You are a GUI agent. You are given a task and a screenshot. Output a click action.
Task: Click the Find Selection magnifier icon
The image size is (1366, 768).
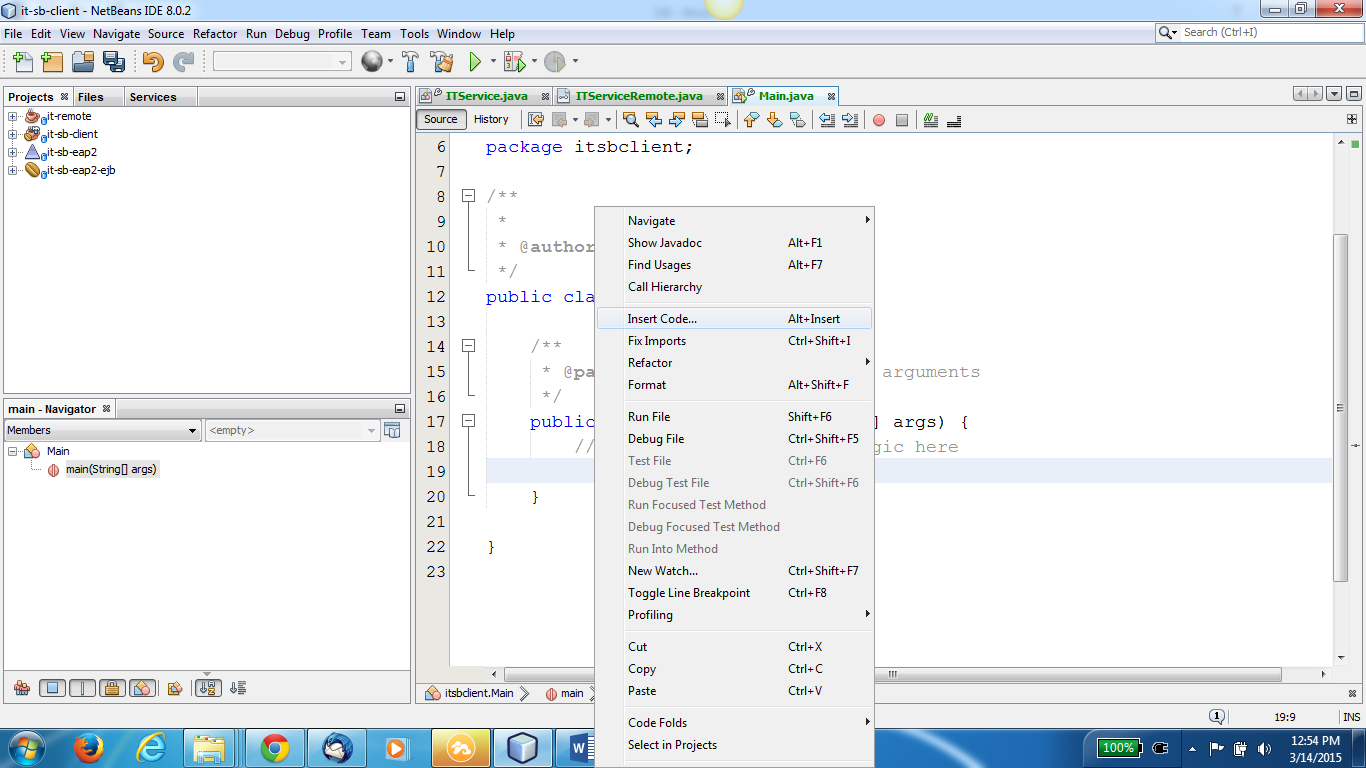(630, 120)
